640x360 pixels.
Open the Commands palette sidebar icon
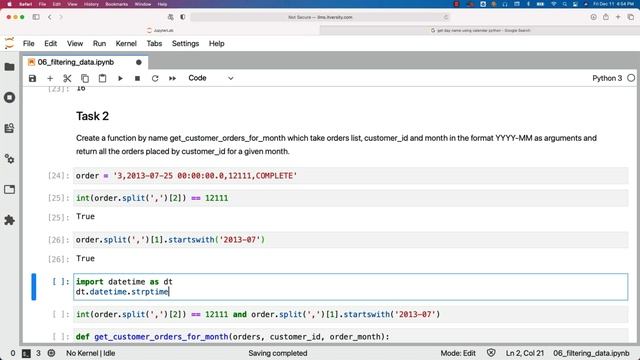pyautogui.click(x=9, y=128)
